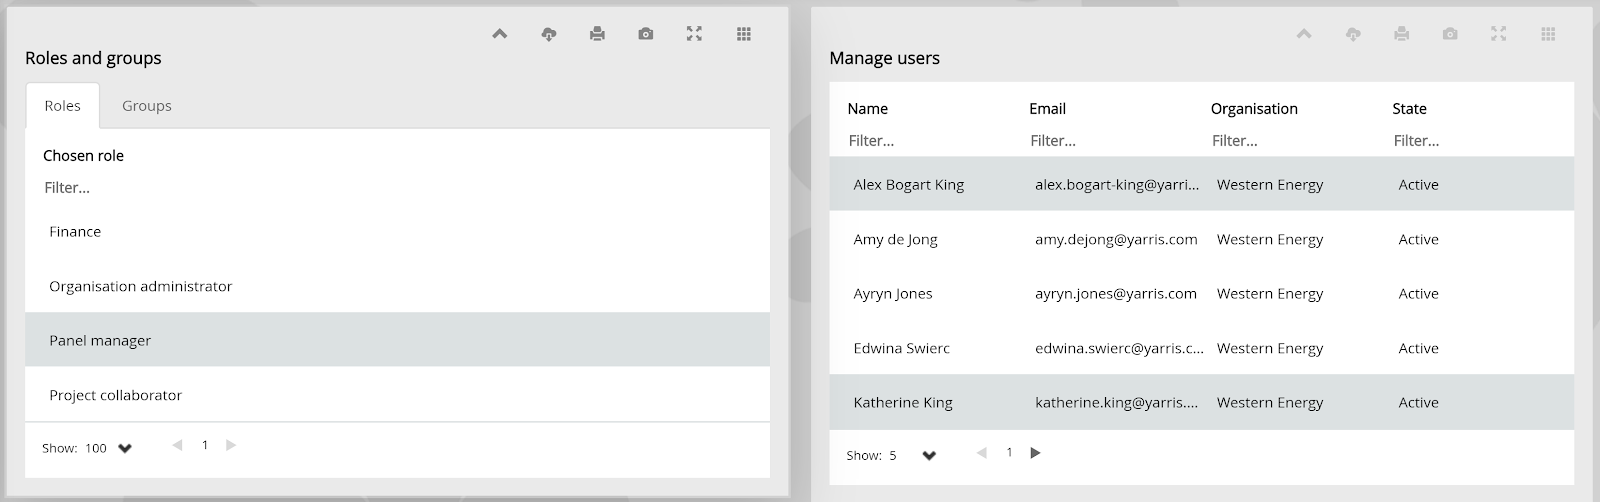Click page number 1 in users pager

tap(1009, 453)
